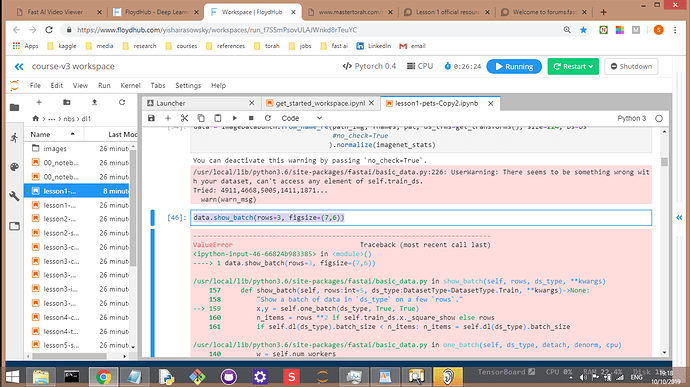Open the Code cell type dropdown
Image resolution: width=690 pixels, height=387 pixels.
(x=301, y=118)
